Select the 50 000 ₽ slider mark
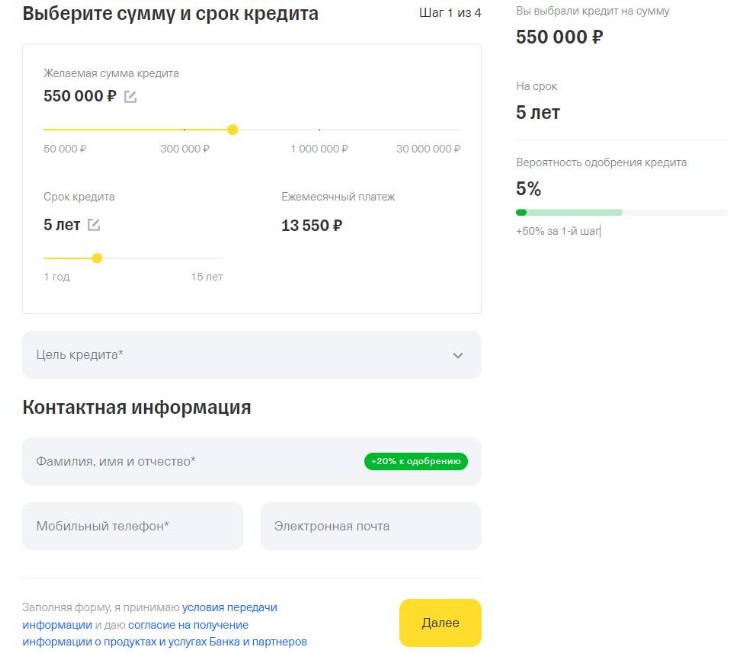This screenshot has width=738, height=652. point(65,149)
